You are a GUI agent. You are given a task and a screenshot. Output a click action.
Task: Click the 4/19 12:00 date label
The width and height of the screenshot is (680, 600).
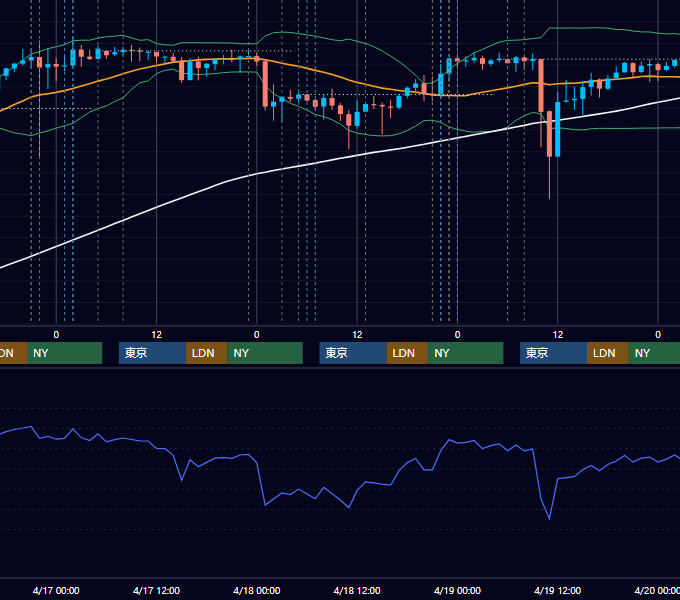coord(557,590)
